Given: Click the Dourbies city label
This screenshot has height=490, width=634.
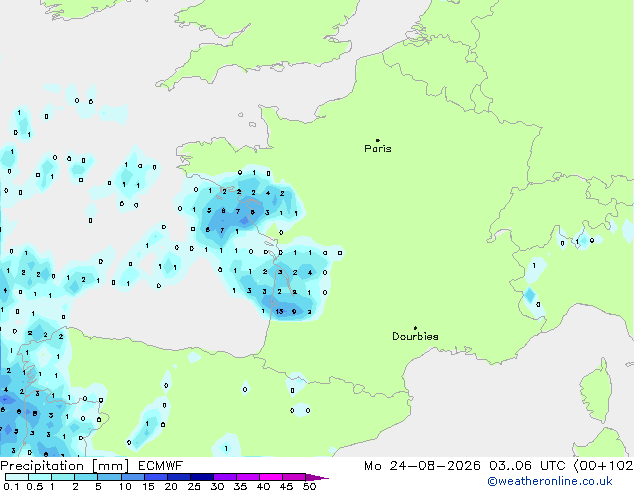Looking at the screenshot, I should [415, 336].
